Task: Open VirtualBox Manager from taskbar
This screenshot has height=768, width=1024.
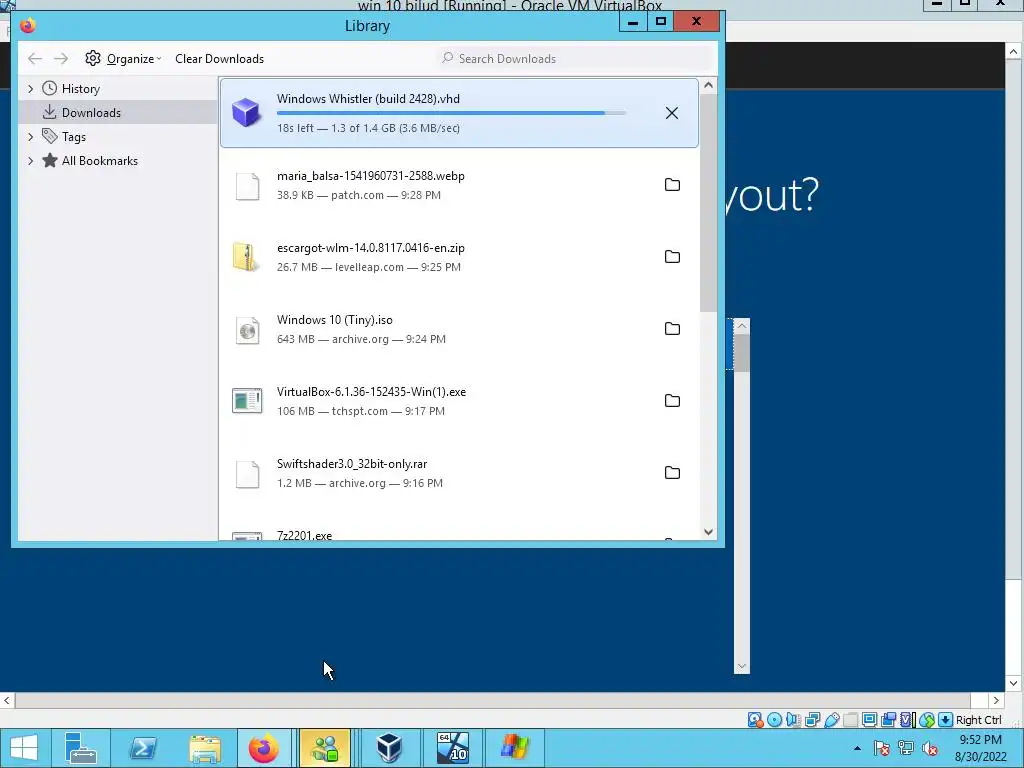Action: [x=389, y=748]
